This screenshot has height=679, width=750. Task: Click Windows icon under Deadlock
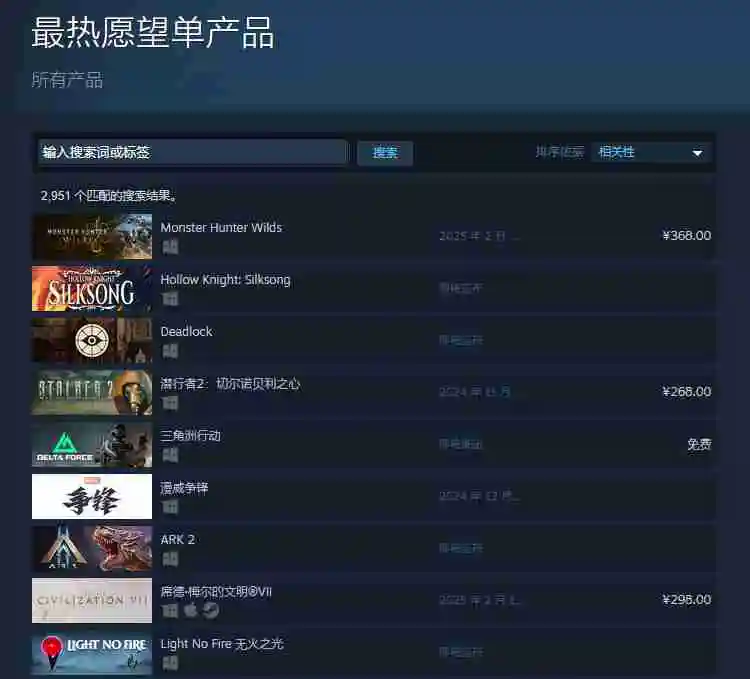tap(170, 351)
